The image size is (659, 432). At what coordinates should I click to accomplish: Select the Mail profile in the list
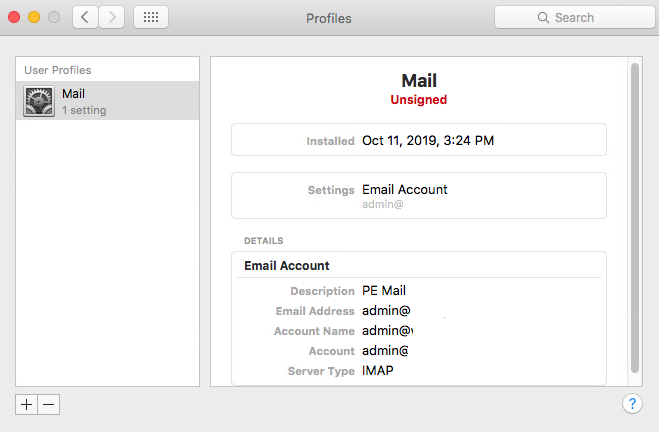coord(108,101)
